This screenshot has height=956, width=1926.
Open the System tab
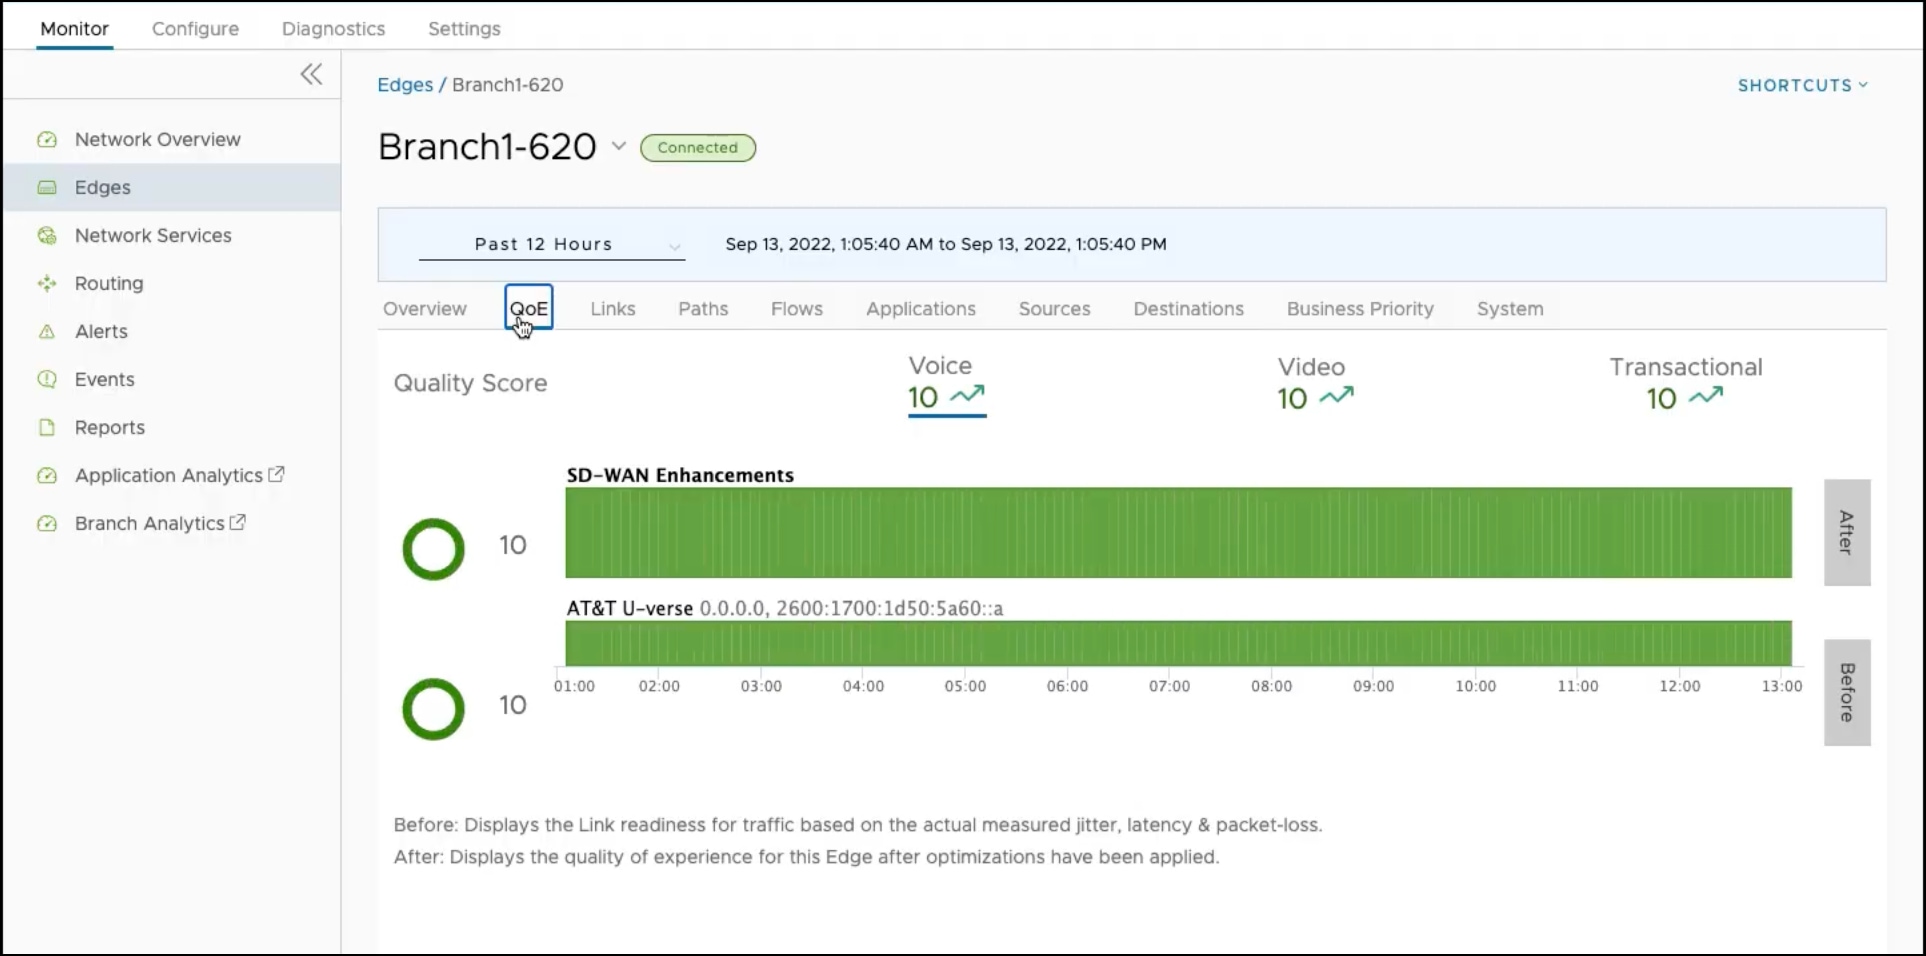(1510, 309)
